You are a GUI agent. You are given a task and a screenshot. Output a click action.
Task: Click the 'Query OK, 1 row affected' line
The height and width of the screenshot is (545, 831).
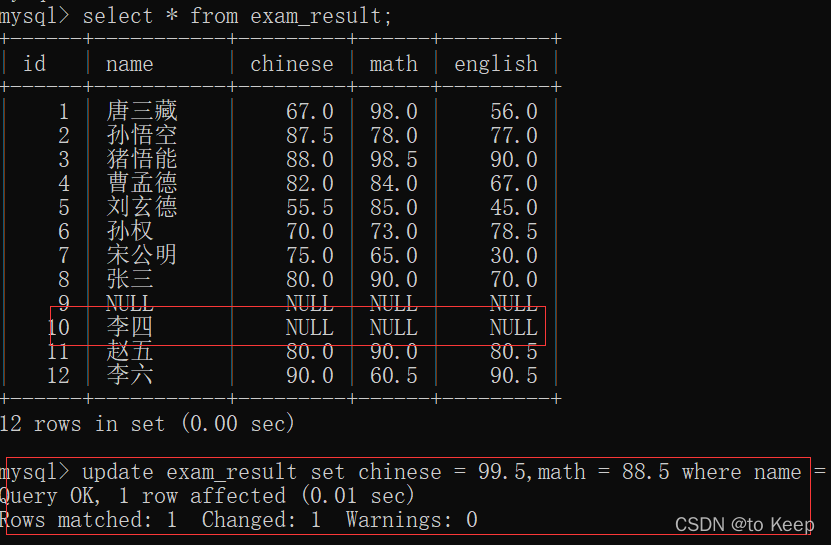pyautogui.click(x=207, y=495)
